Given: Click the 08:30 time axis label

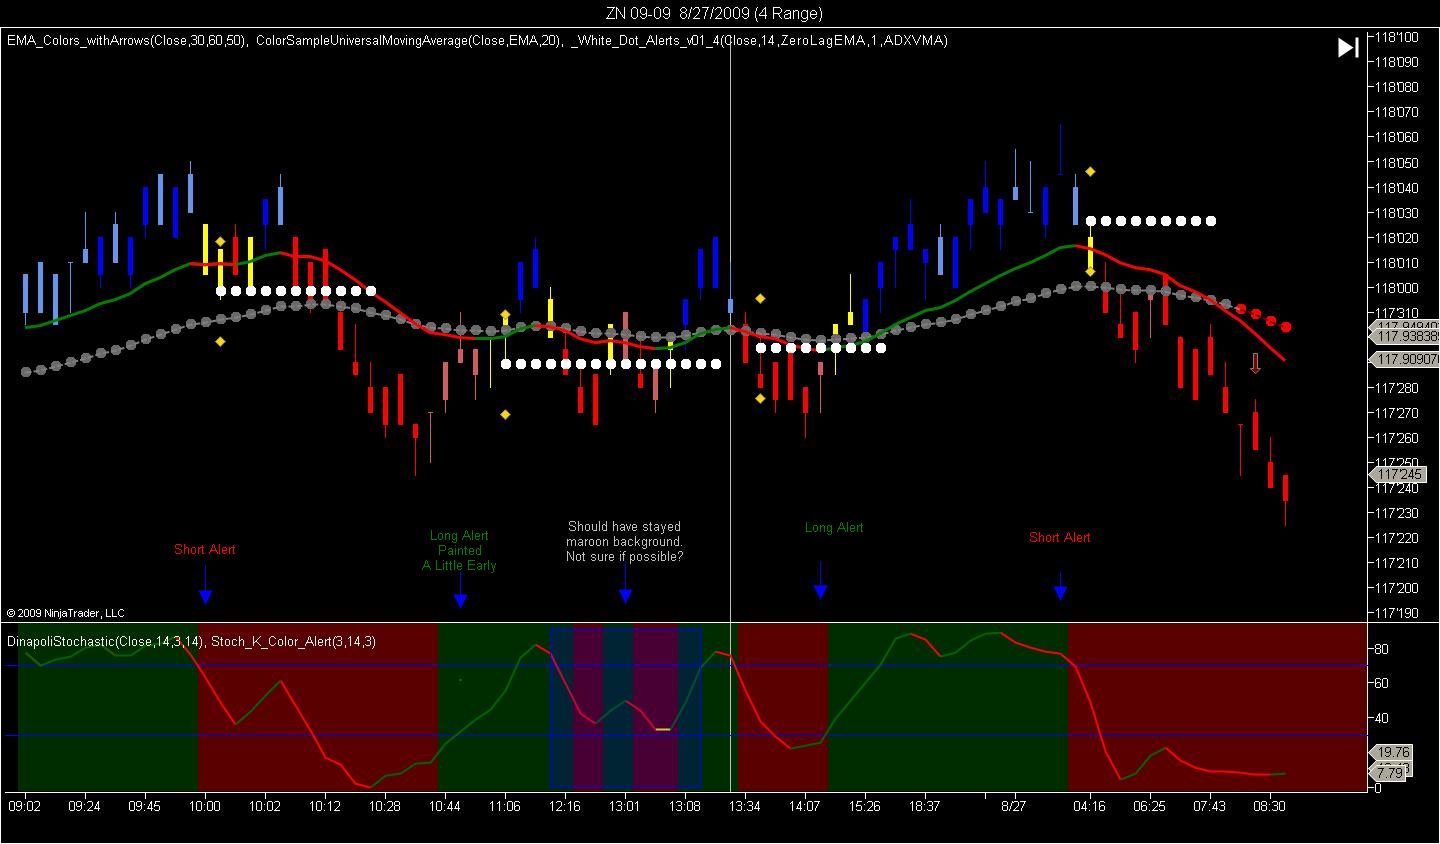Looking at the screenshot, I should (x=1269, y=806).
